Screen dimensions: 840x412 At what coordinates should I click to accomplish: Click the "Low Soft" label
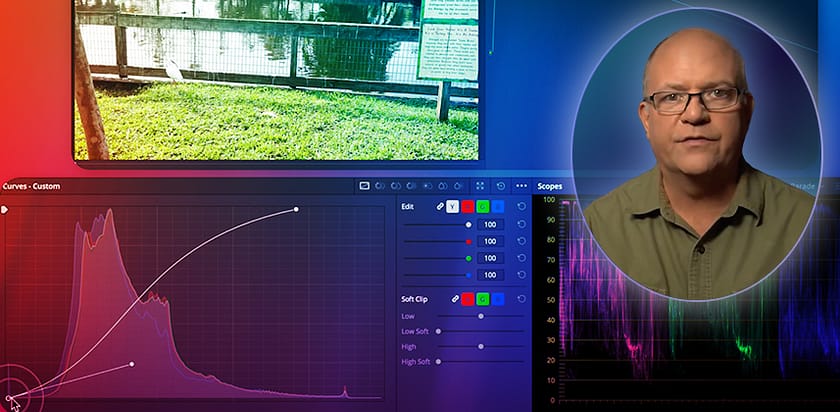coord(415,332)
